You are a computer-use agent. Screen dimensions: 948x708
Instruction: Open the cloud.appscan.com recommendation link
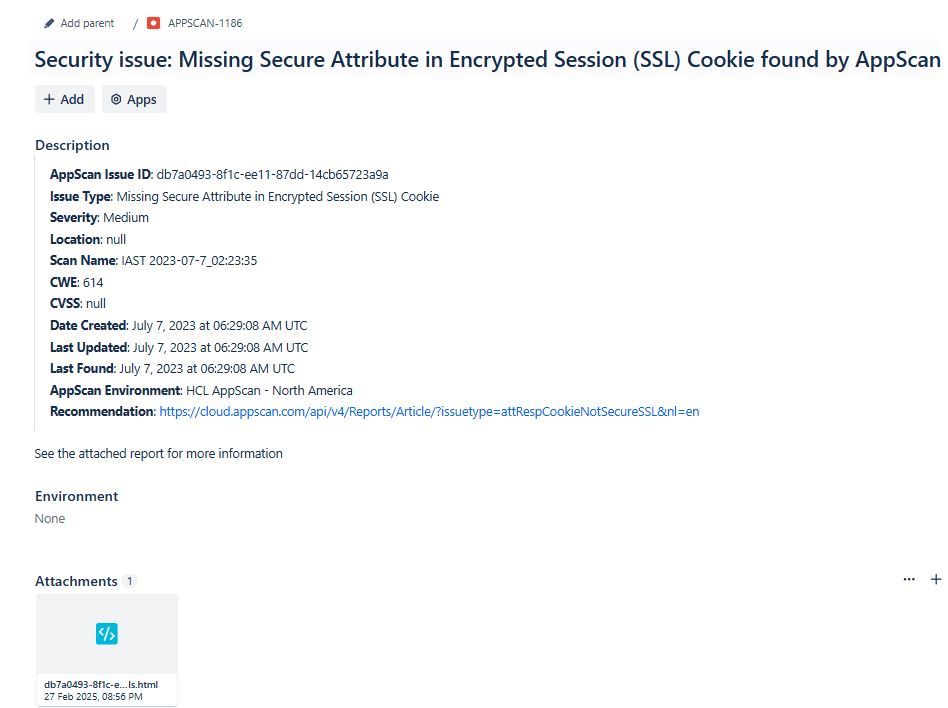(x=429, y=412)
